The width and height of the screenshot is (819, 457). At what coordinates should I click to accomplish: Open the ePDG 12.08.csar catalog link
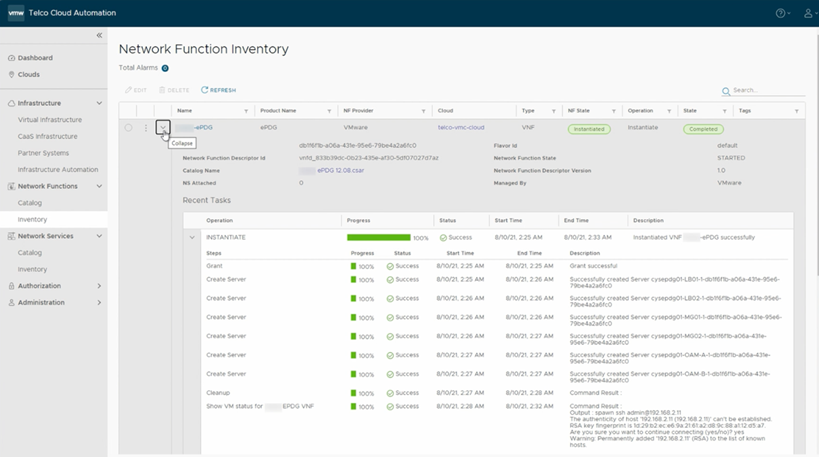click(x=338, y=171)
